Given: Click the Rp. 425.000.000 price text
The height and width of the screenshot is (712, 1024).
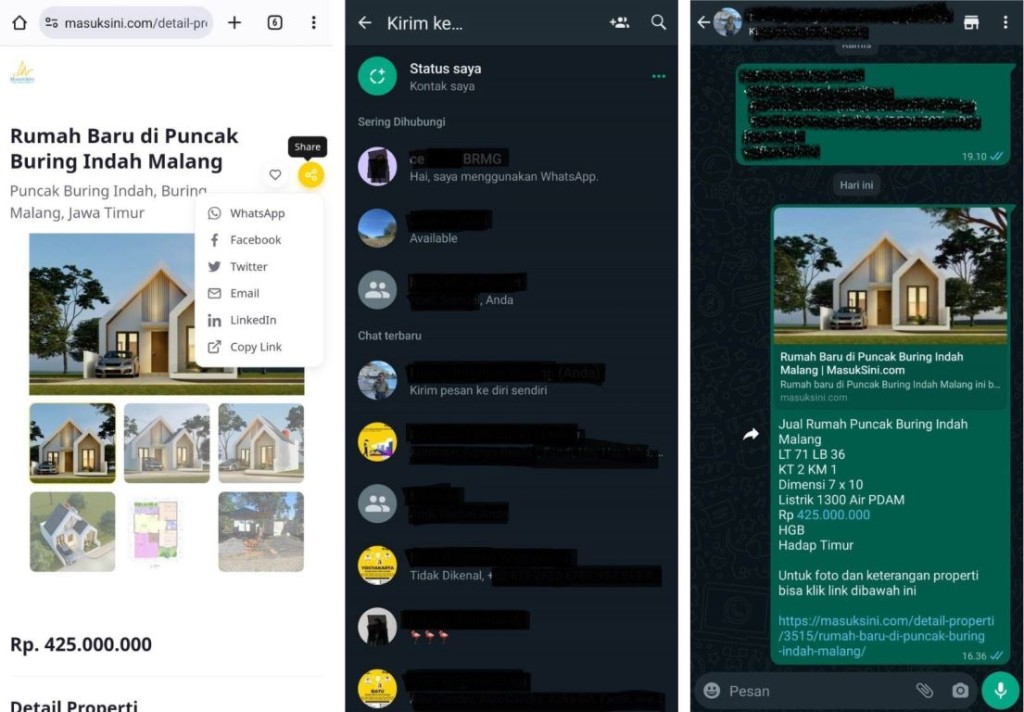Looking at the screenshot, I should (81, 645).
